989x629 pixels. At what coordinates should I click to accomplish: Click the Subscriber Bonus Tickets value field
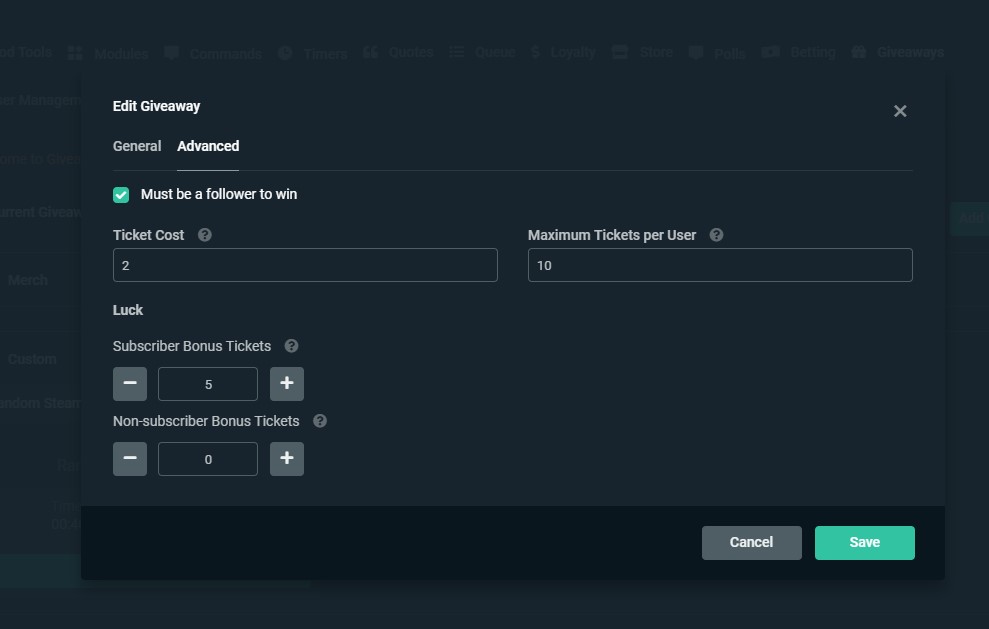208,384
